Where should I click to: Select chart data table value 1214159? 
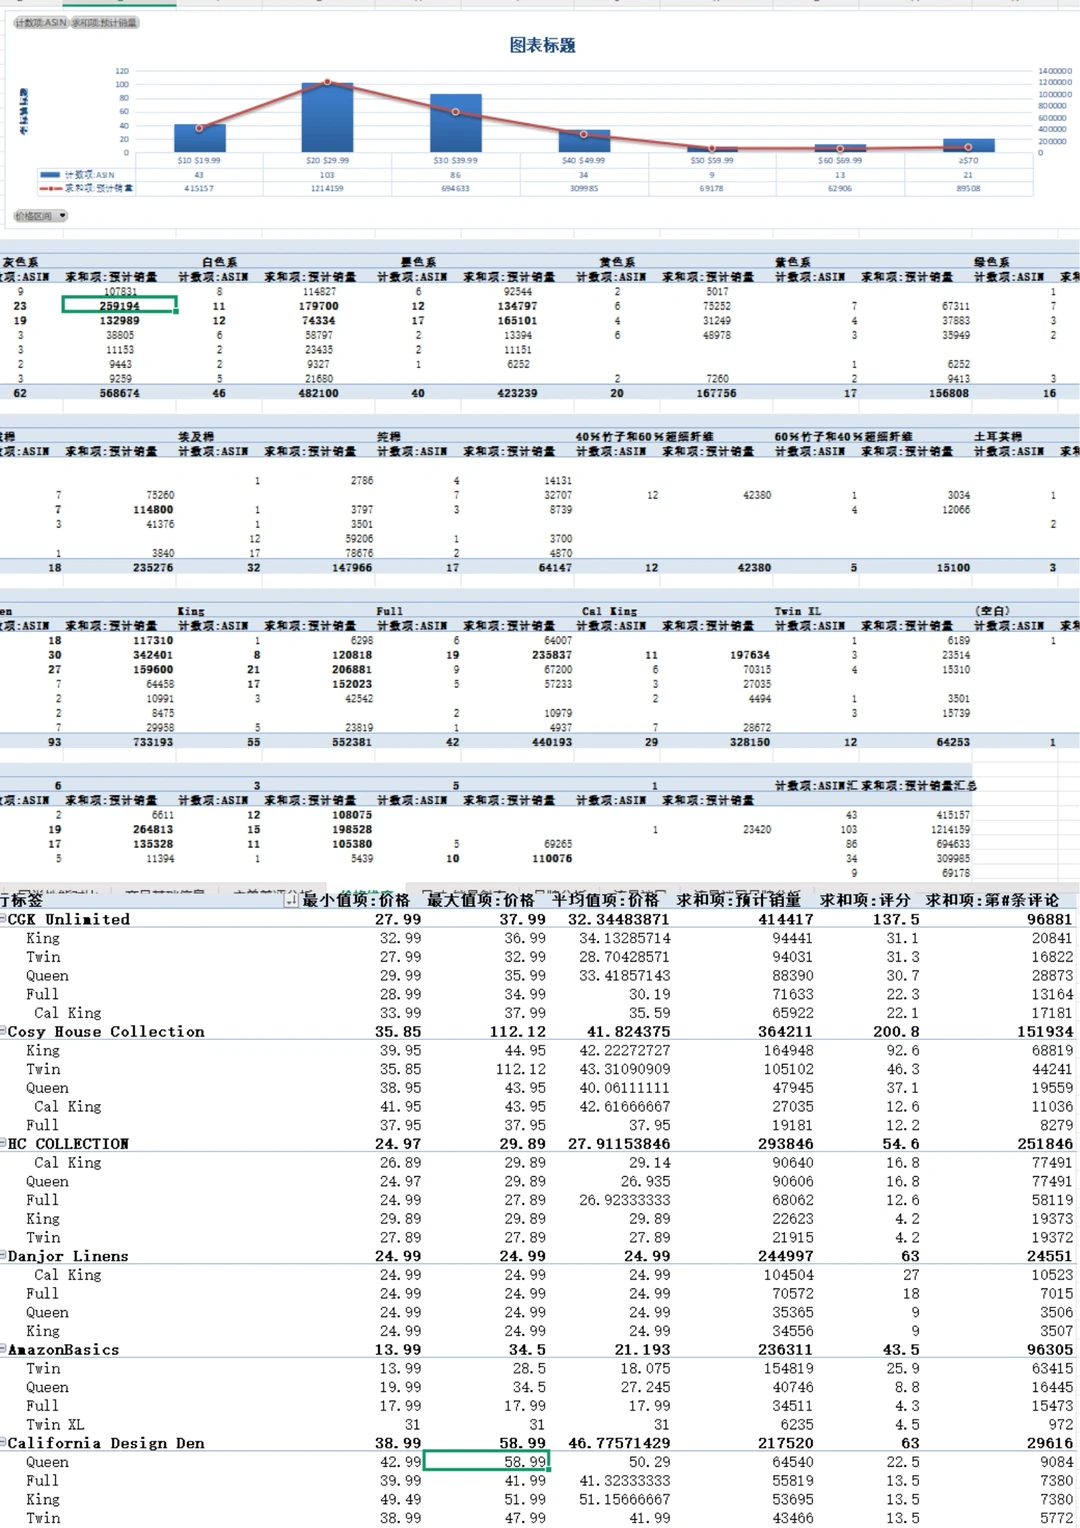click(x=327, y=188)
